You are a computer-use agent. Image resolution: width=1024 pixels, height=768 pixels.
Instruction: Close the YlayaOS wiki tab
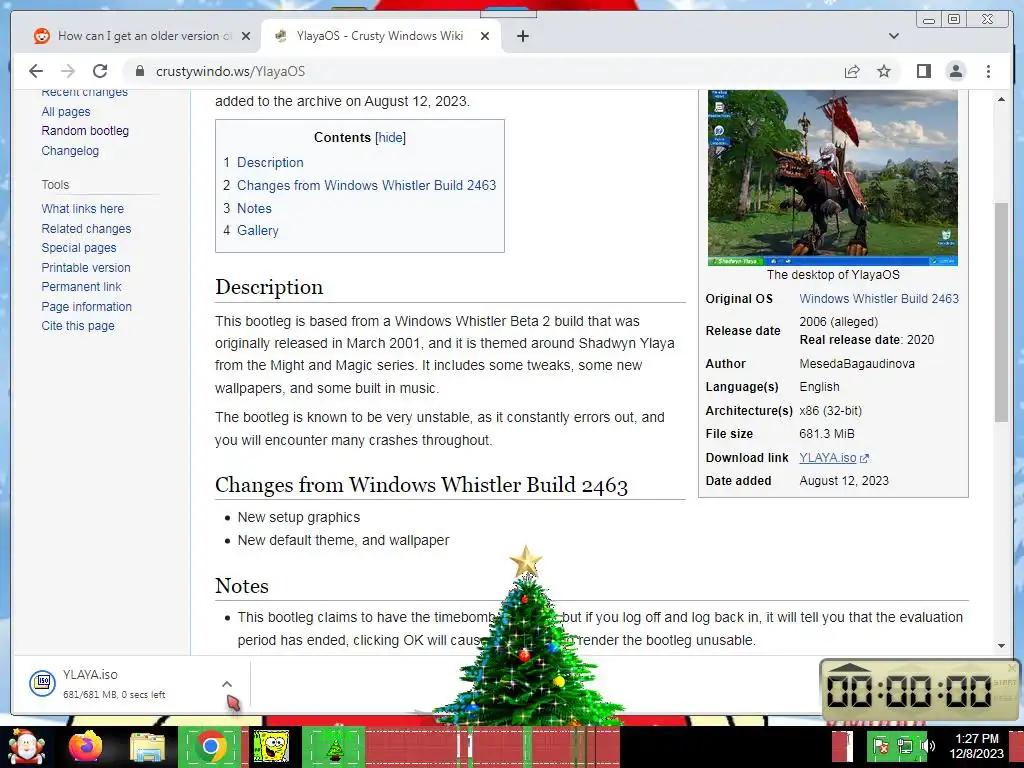click(485, 36)
